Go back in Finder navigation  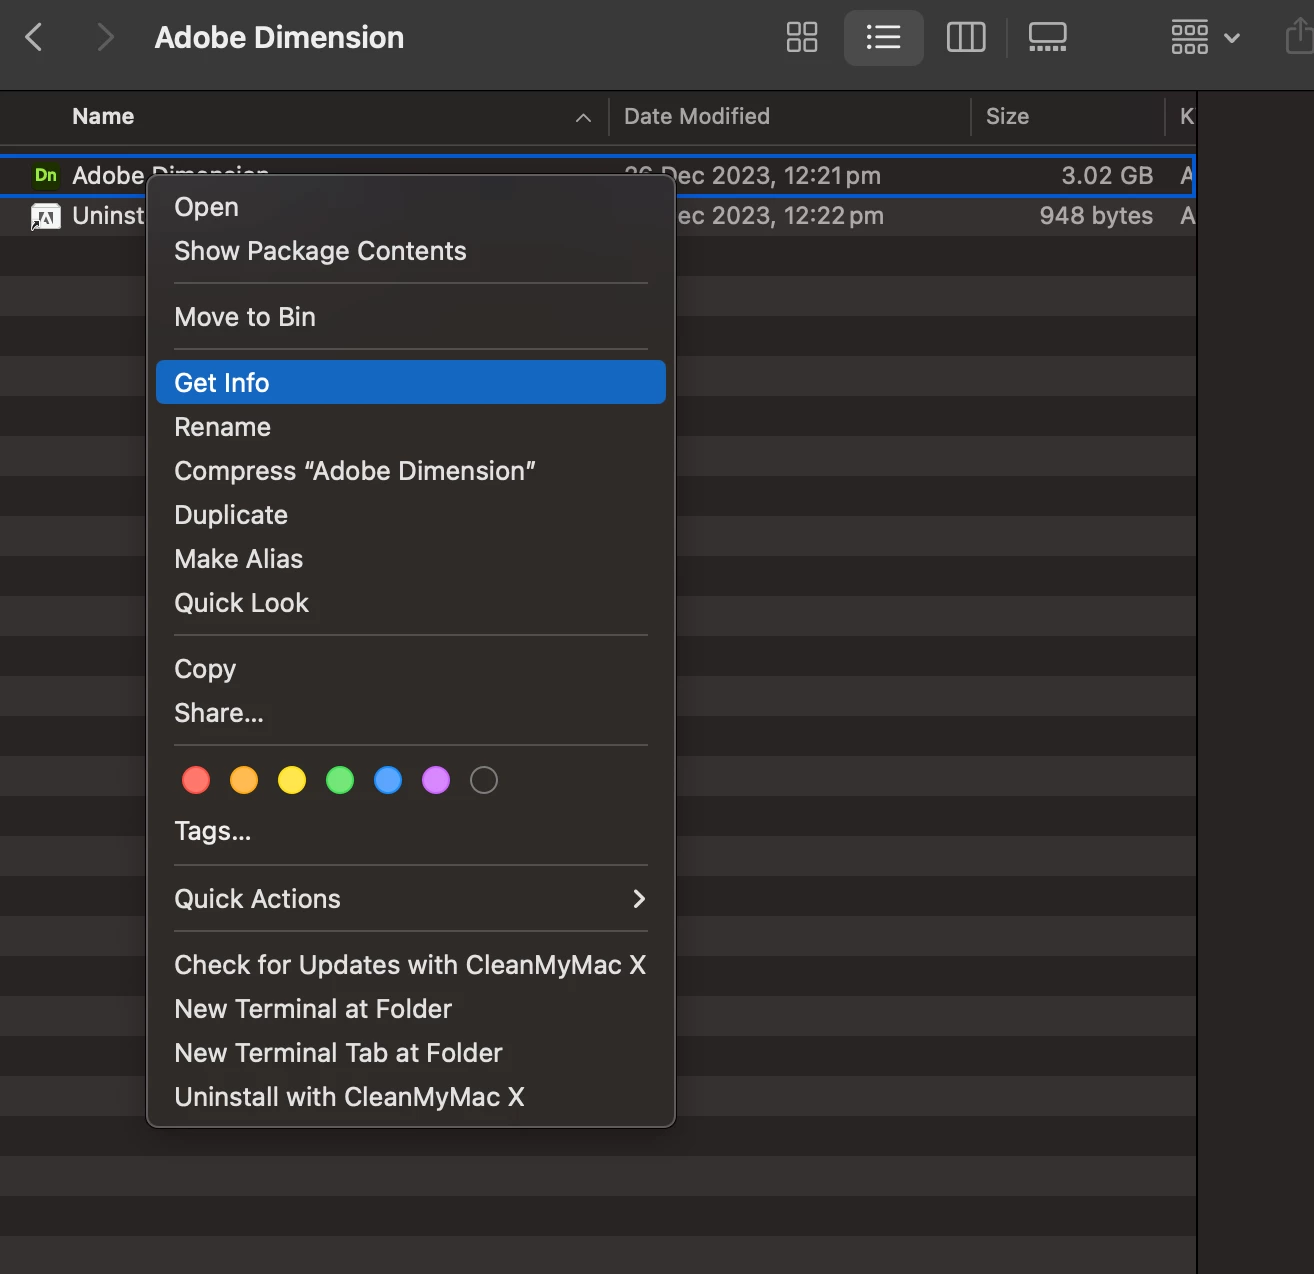point(34,38)
